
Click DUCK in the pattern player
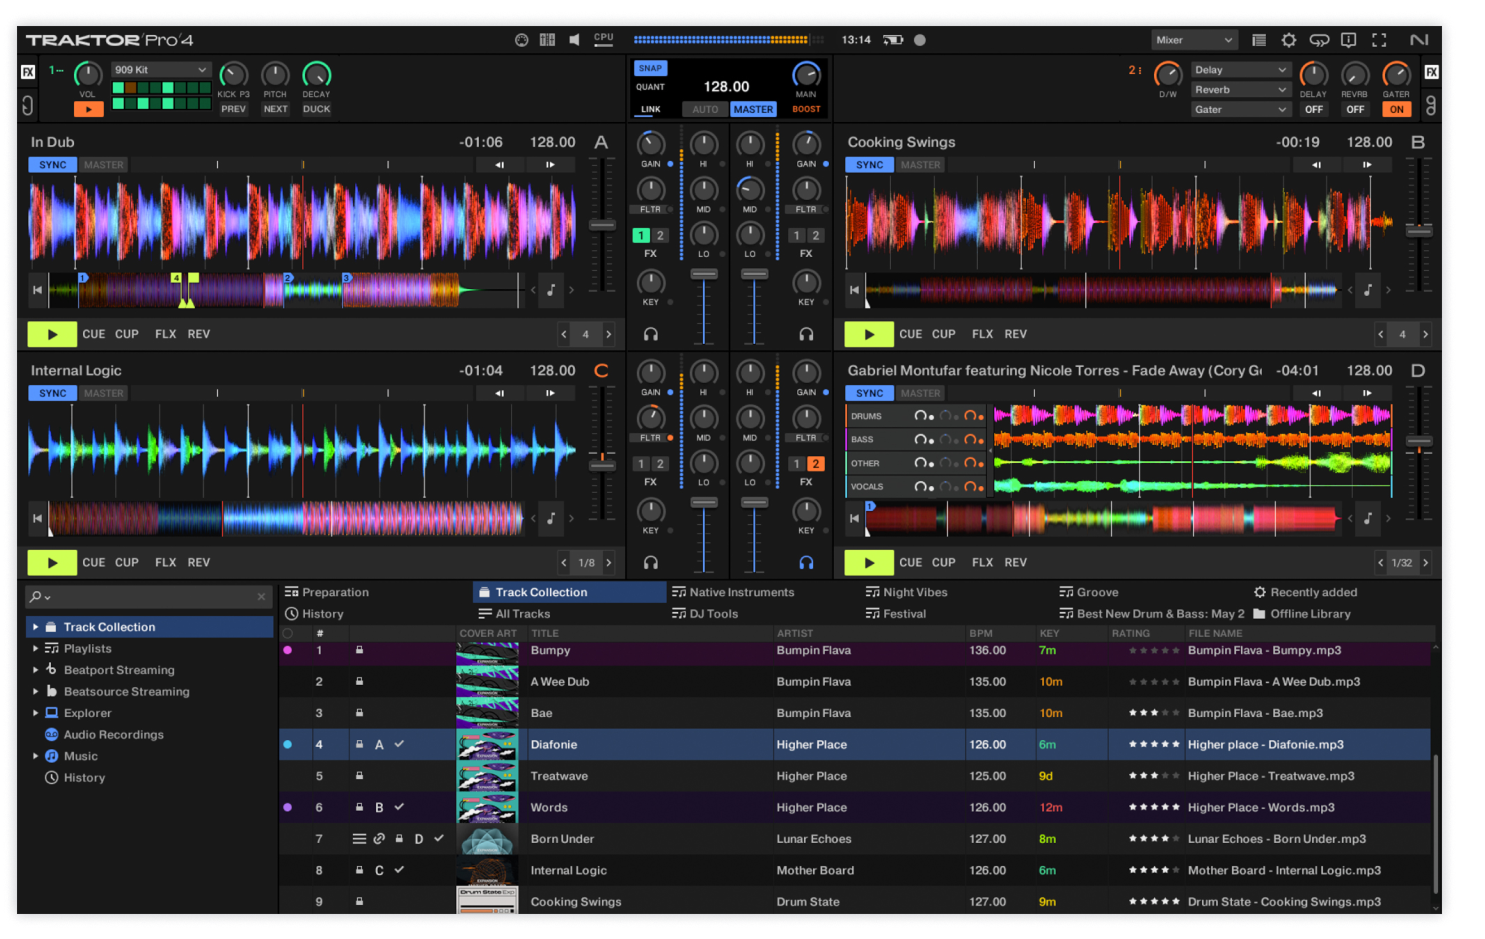point(317,110)
